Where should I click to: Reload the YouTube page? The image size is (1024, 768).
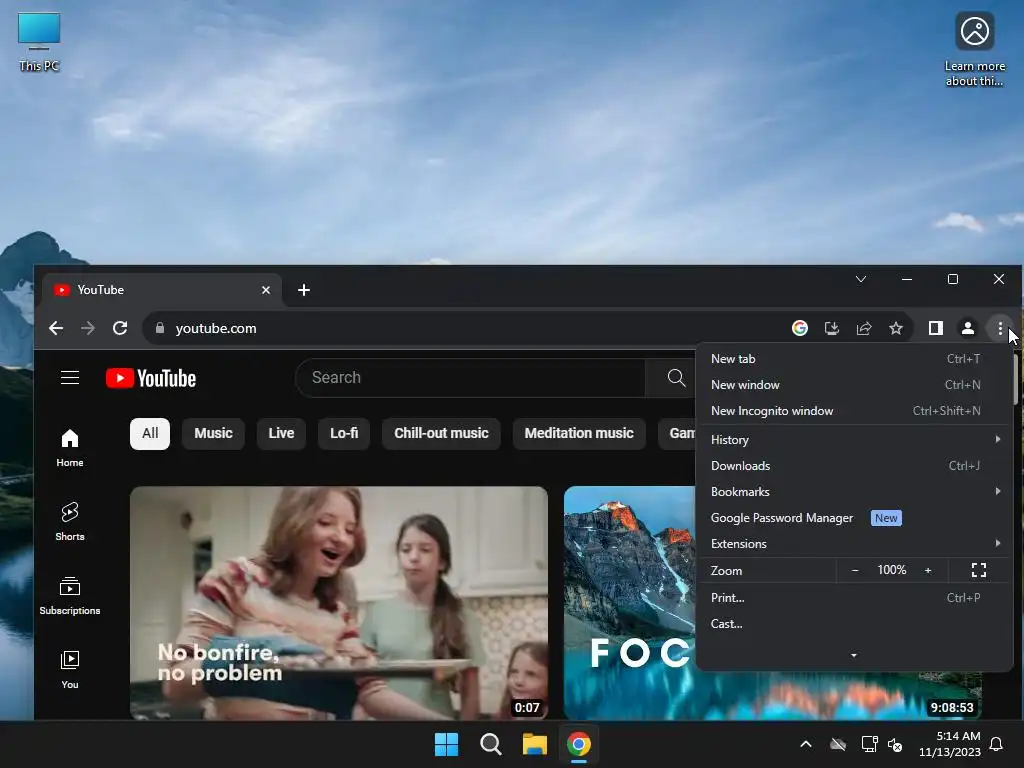tap(120, 328)
